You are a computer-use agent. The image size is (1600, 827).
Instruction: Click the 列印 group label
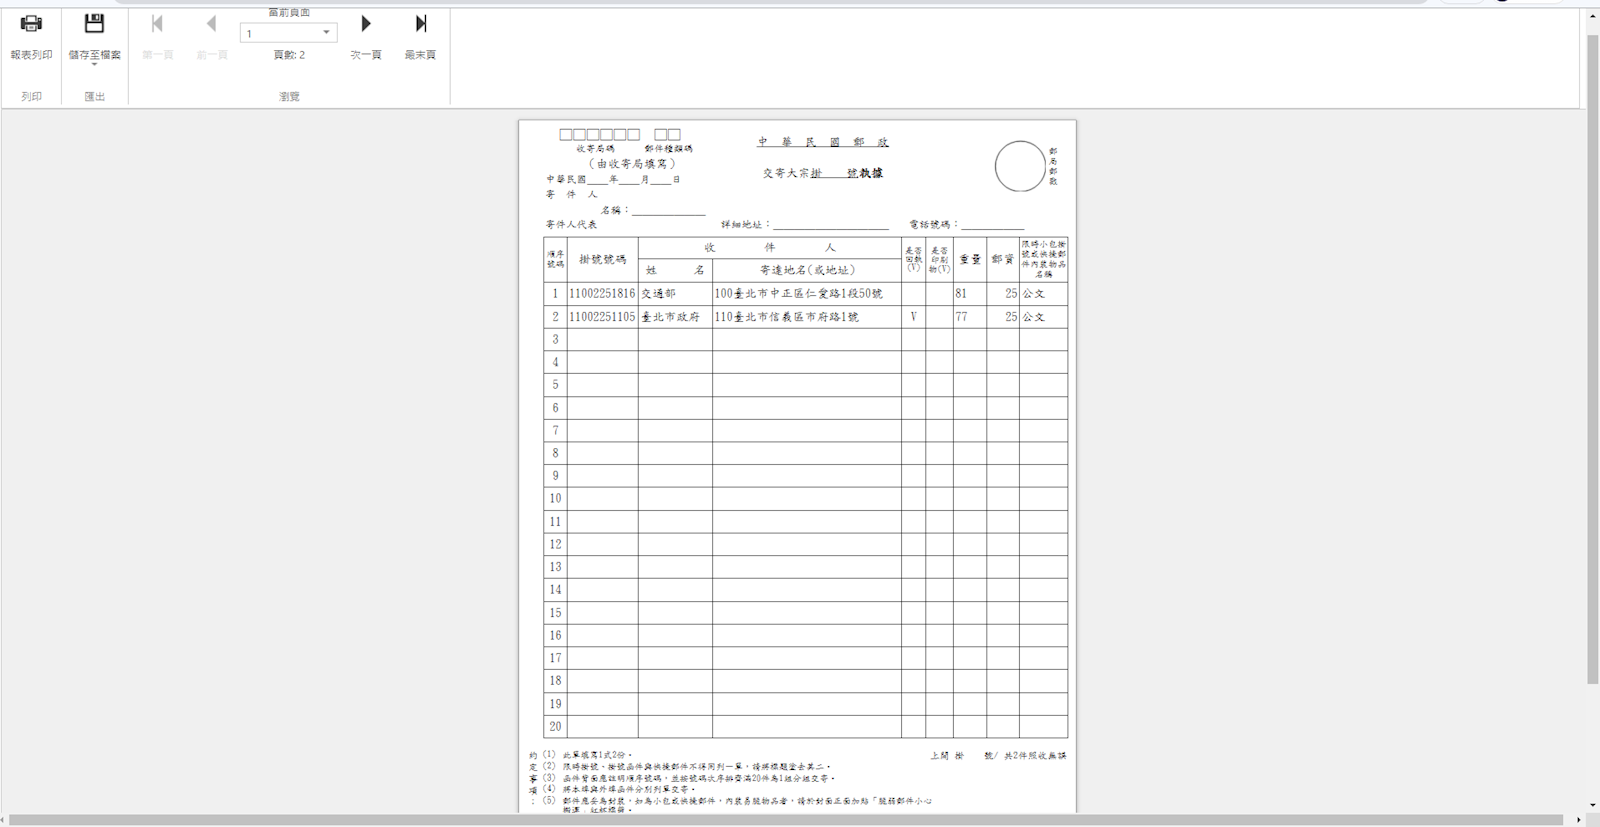coord(31,97)
